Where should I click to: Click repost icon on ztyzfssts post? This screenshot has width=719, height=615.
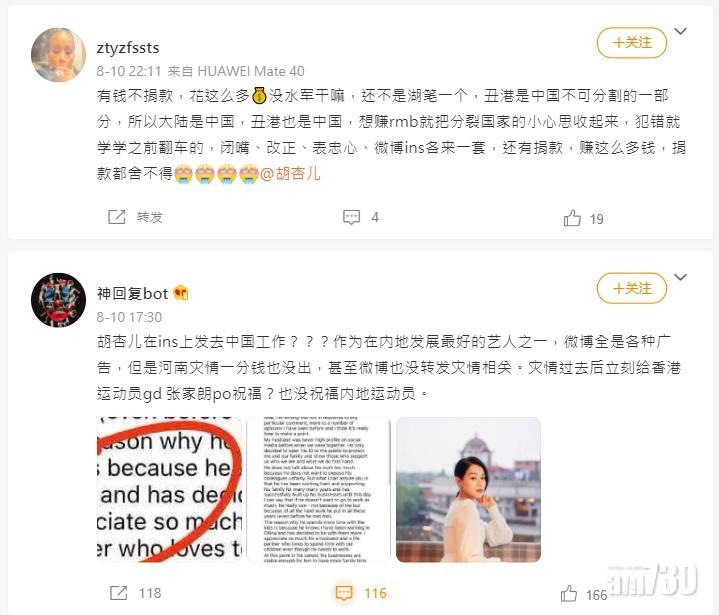click(116, 217)
